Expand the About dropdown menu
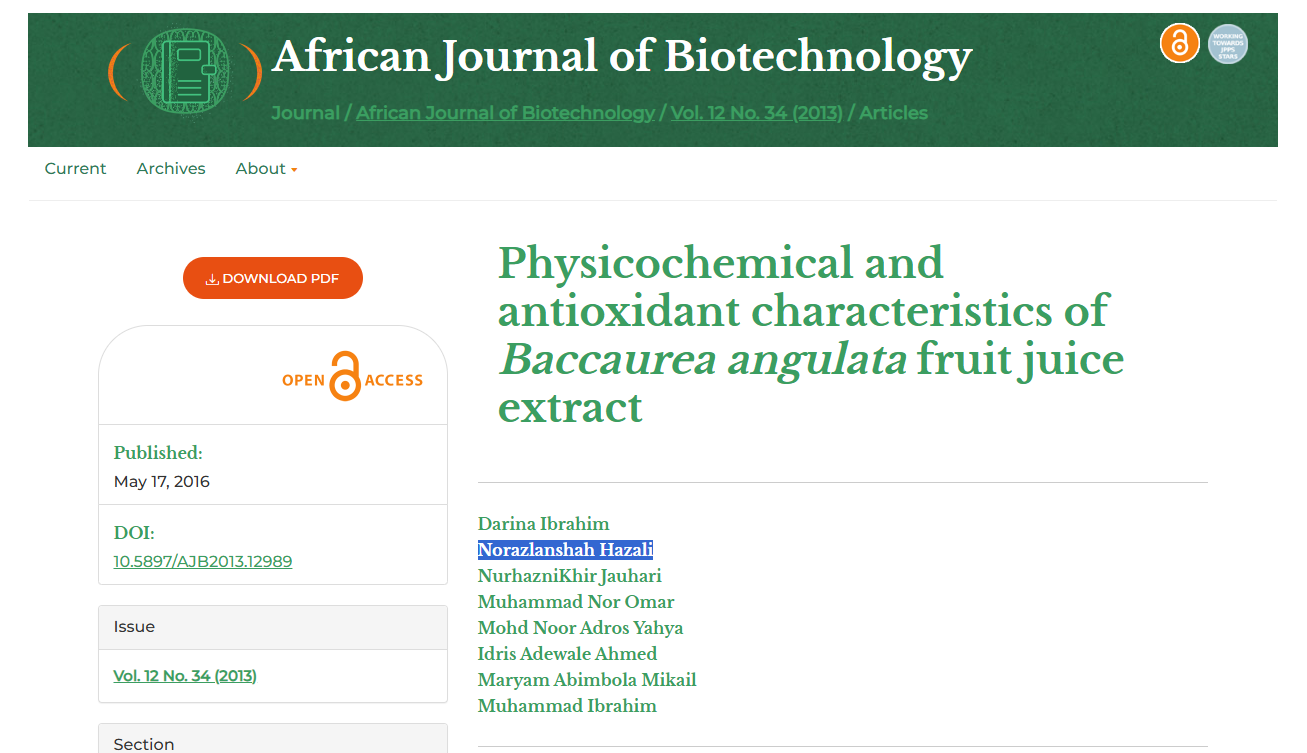The height and width of the screenshot is (753, 1307). pyautogui.click(x=266, y=169)
